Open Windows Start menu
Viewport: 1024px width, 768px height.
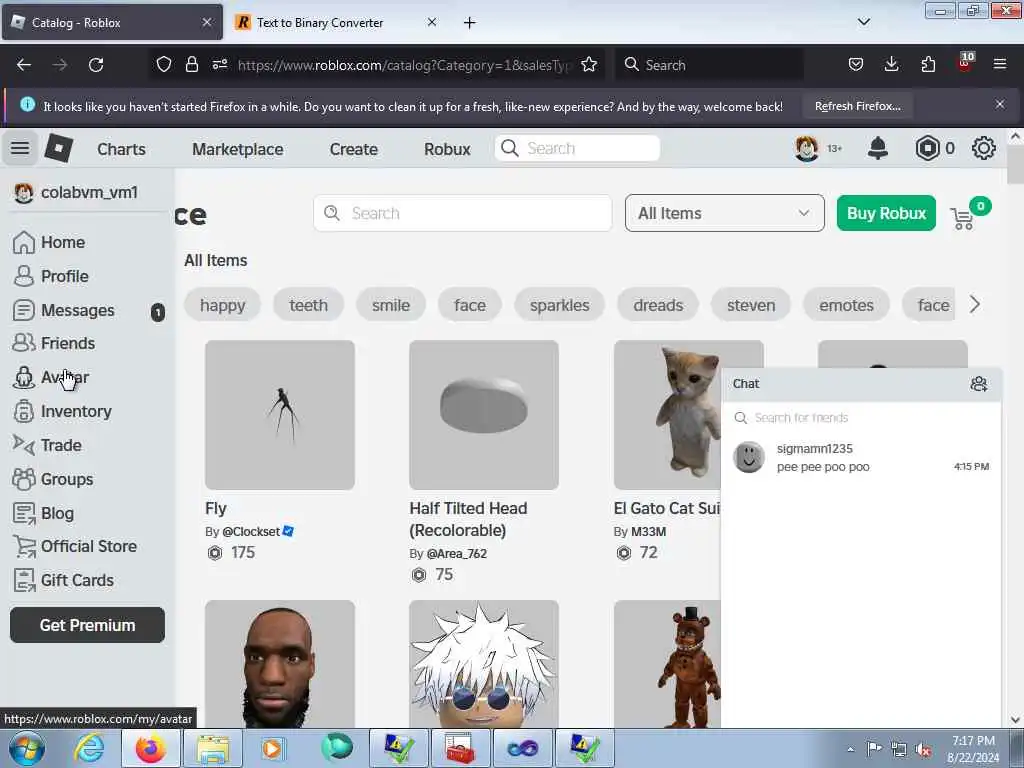click(26, 748)
